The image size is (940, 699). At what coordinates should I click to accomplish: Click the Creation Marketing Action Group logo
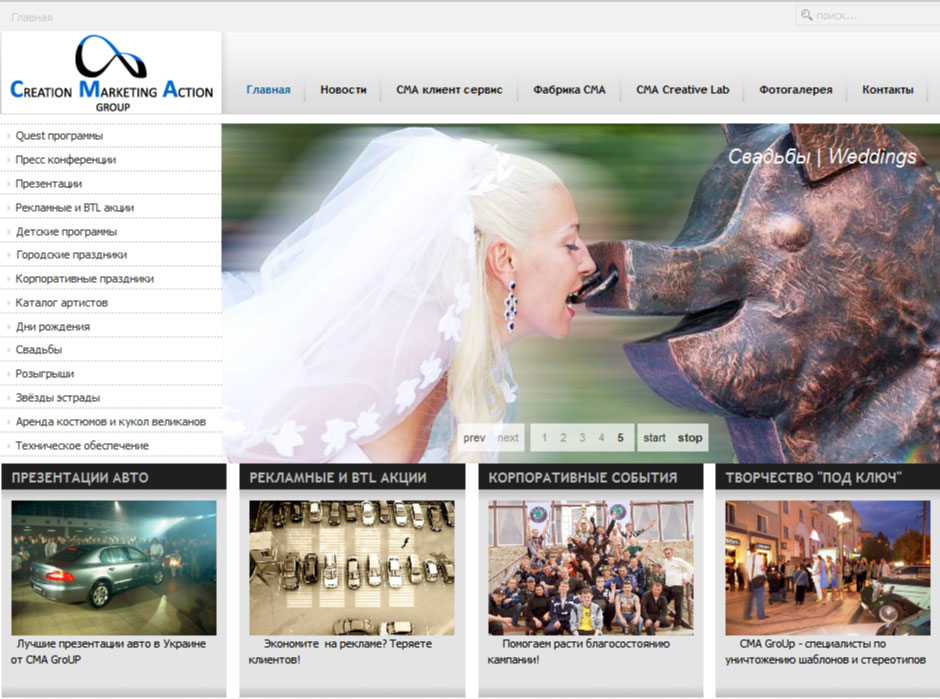click(x=111, y=73)
